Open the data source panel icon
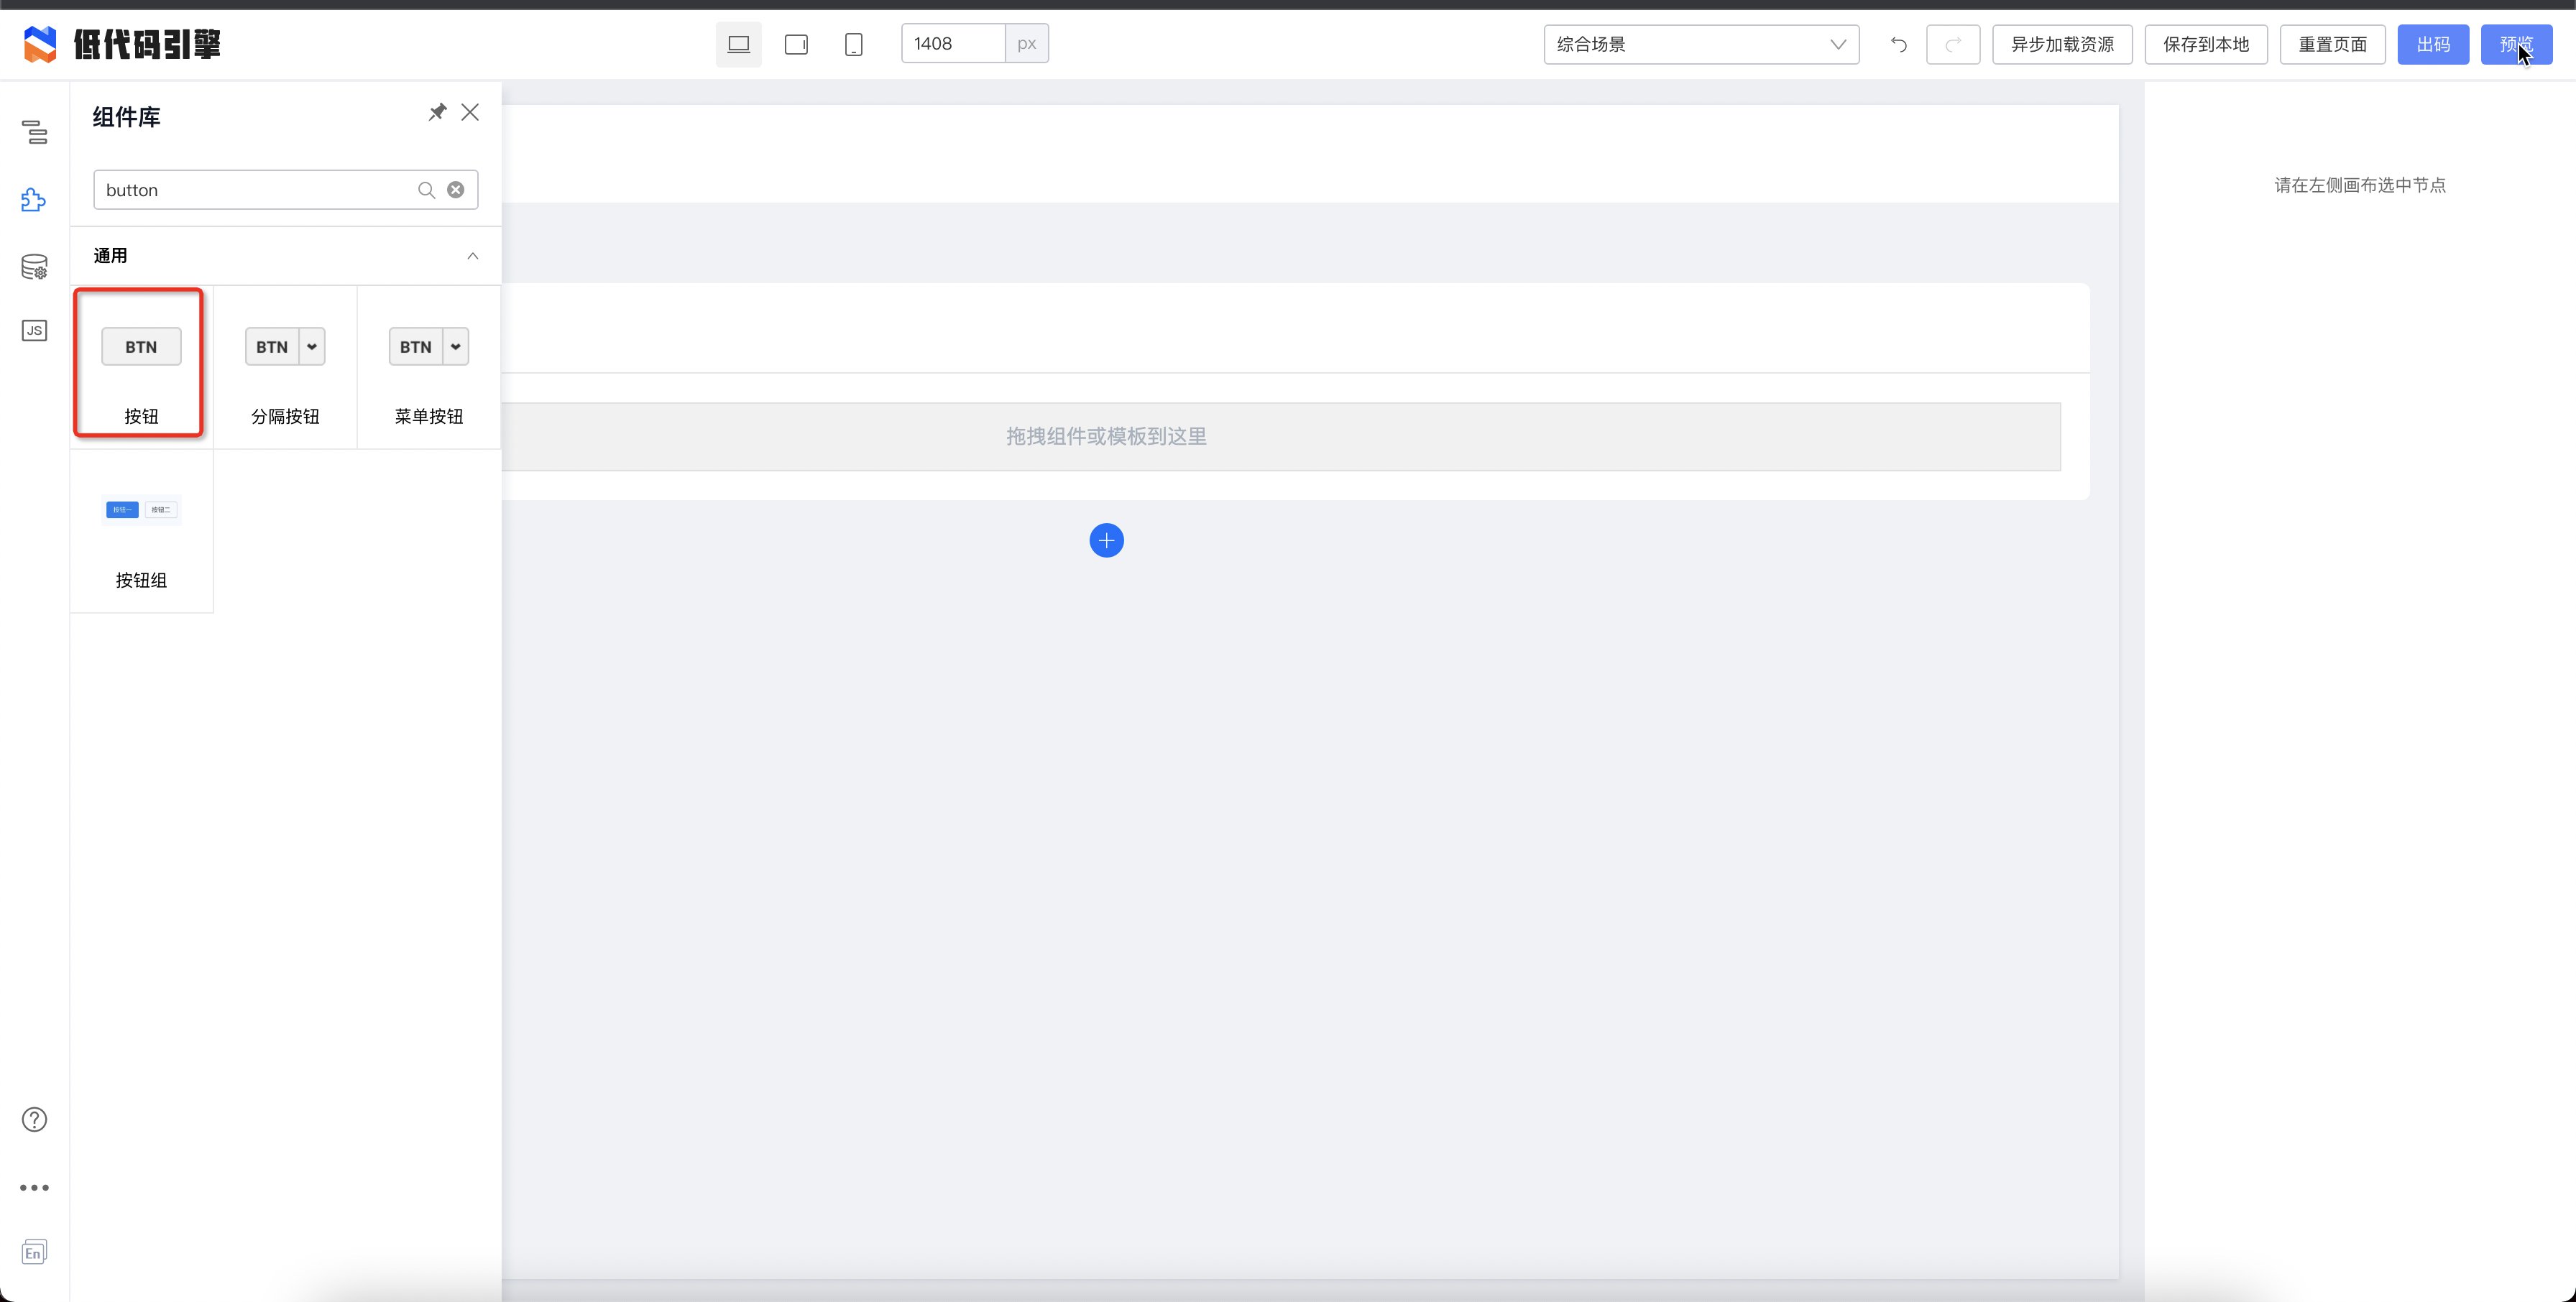Viewport: 2576px width, 1302px height. pyautogui.click(x=34, y=267)
